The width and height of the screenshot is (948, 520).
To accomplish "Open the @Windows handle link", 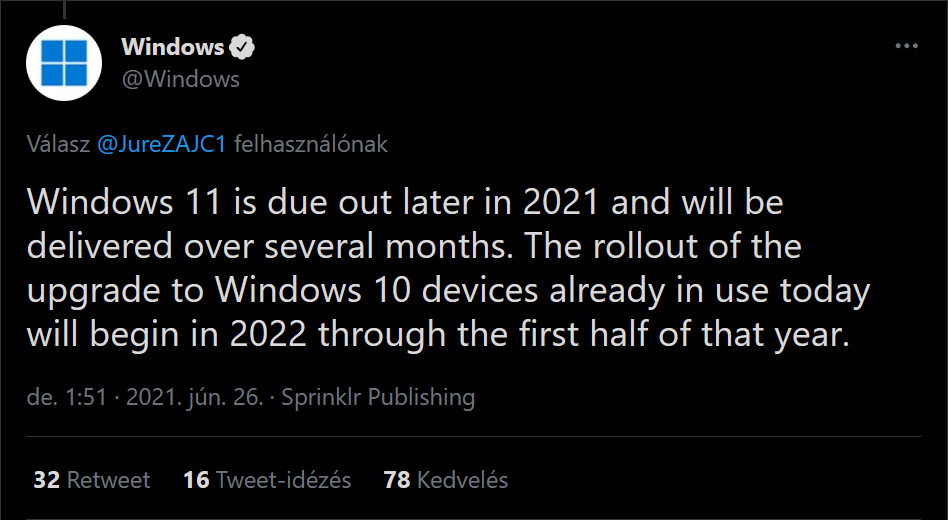I will tap(181, 79).
